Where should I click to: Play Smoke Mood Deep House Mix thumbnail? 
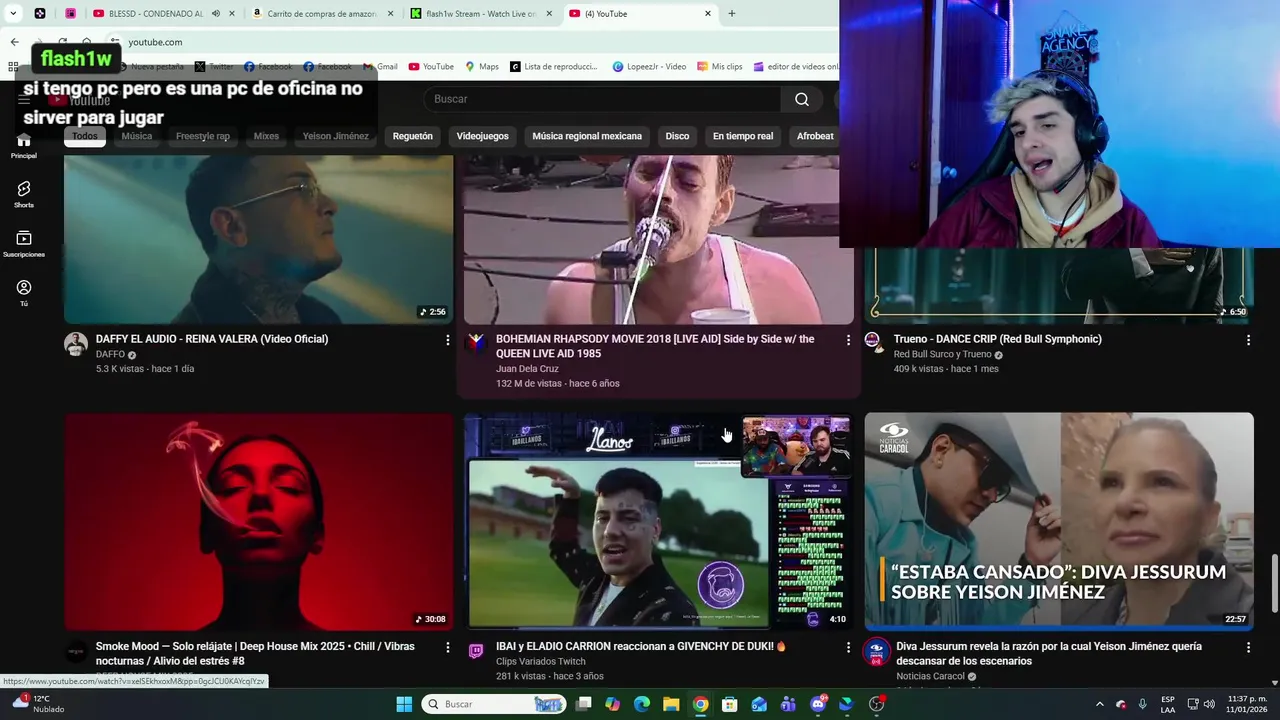point(259,522)
